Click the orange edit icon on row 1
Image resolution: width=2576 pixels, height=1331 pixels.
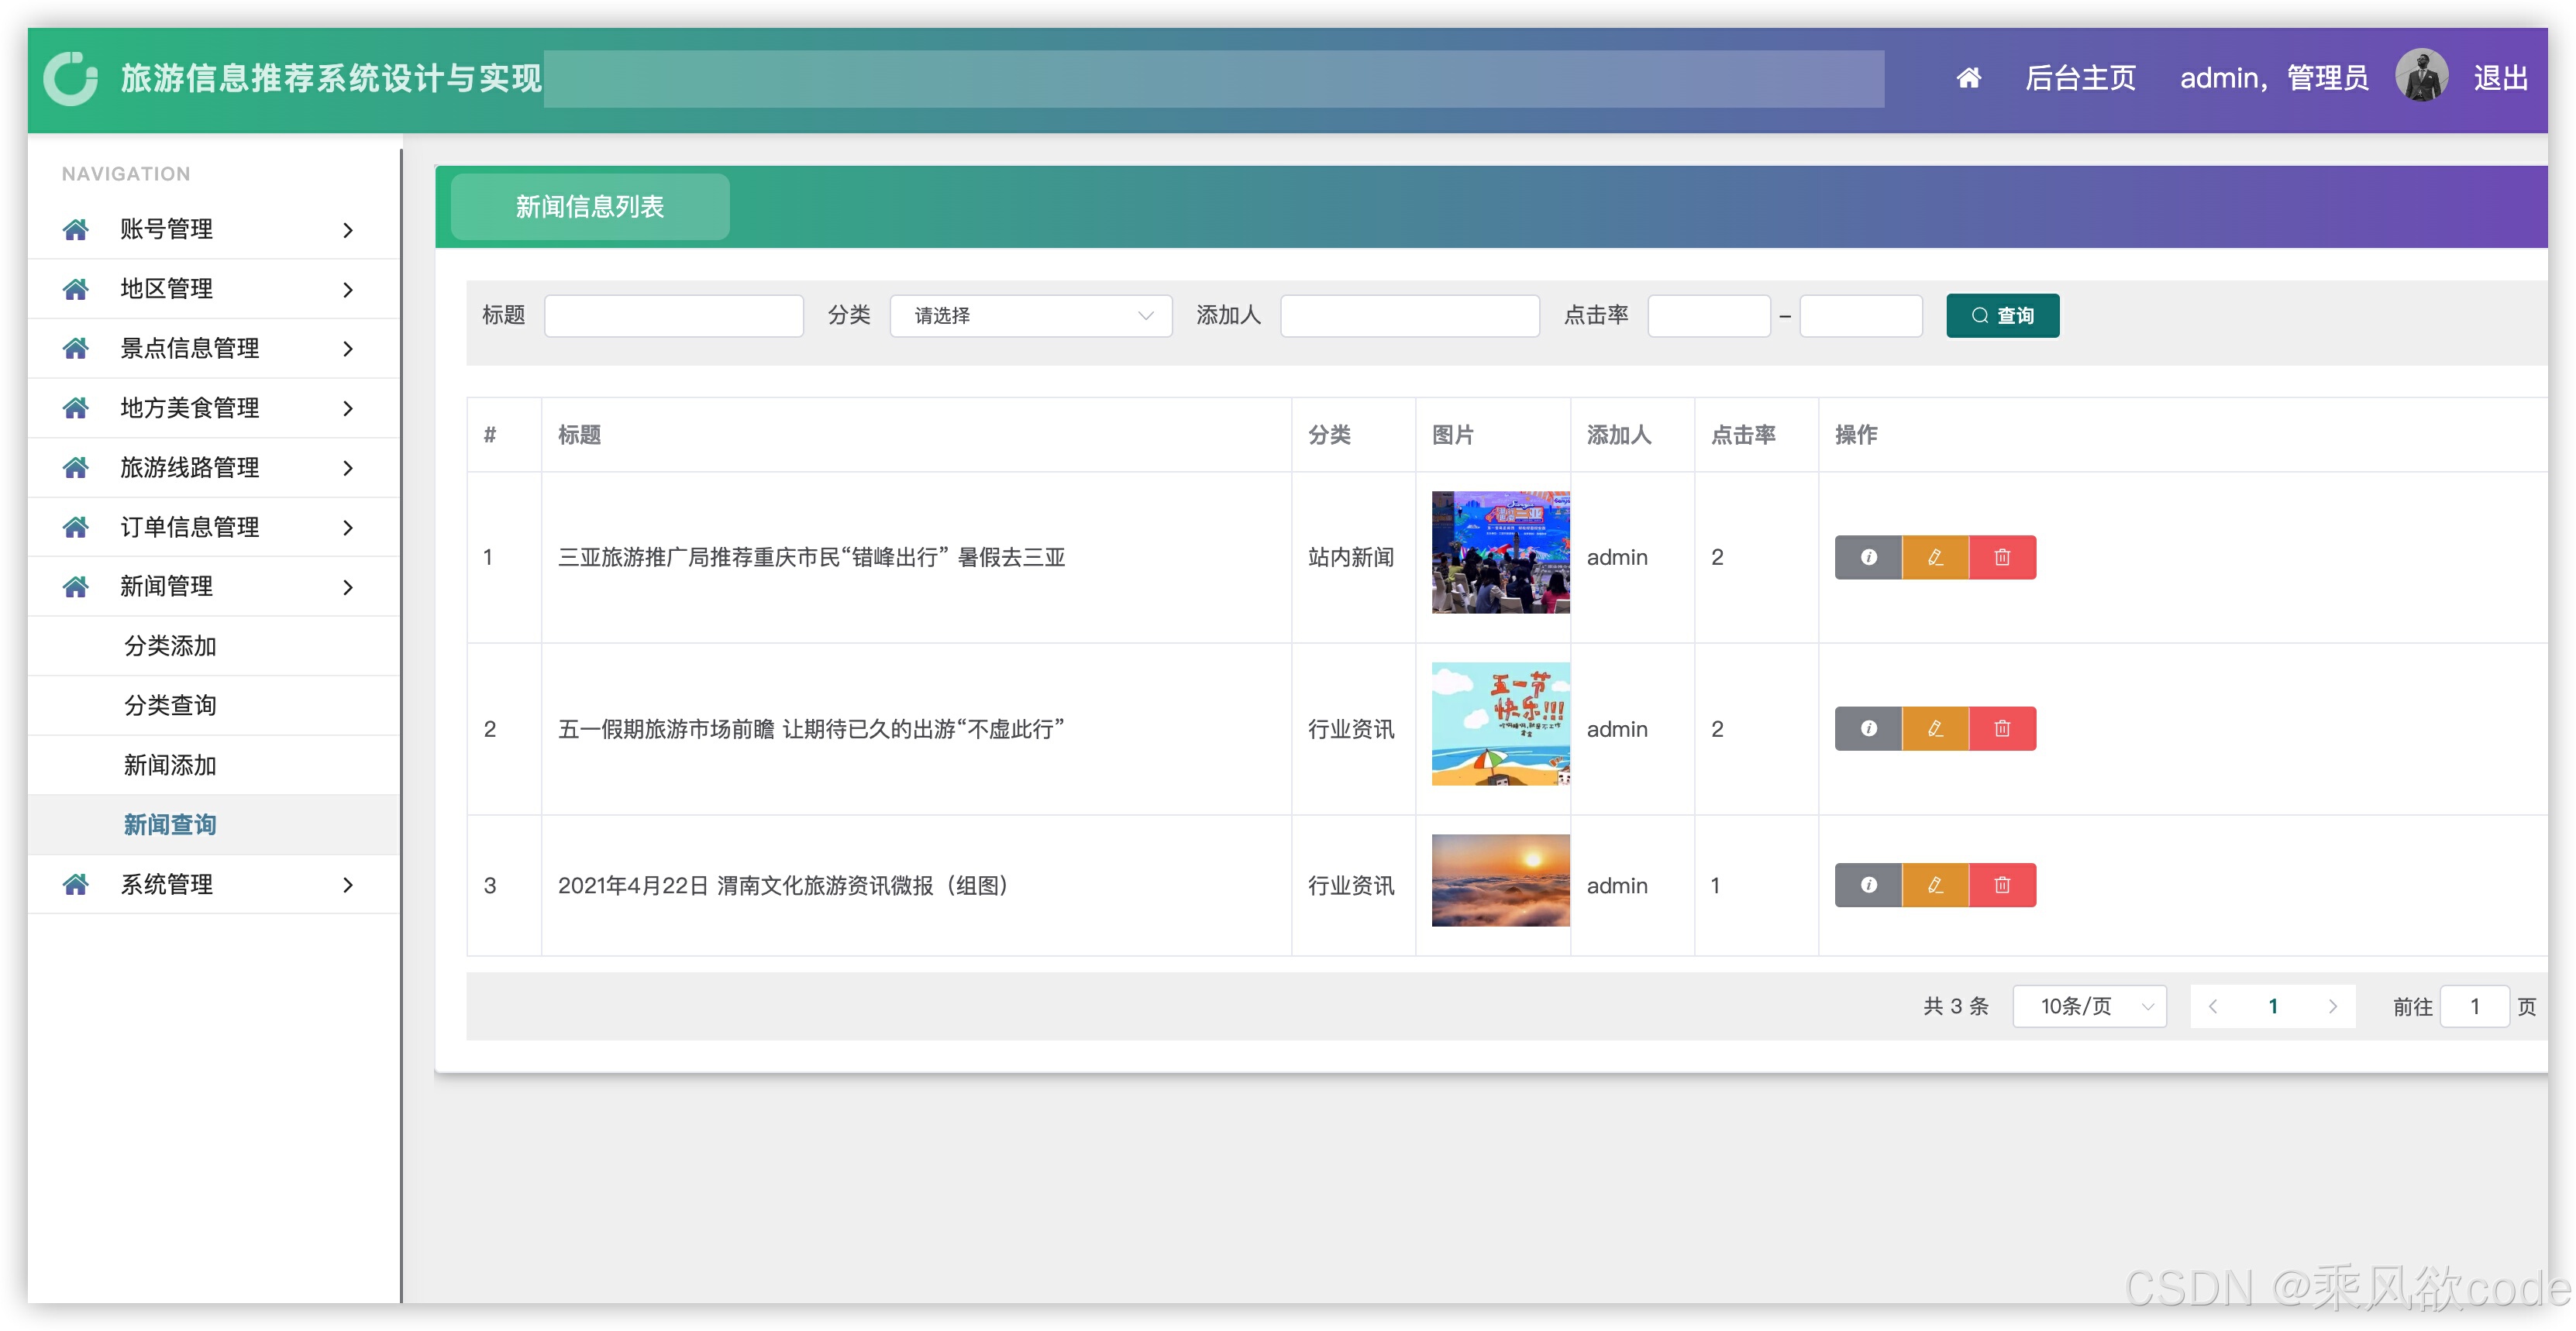[1935, 557]
